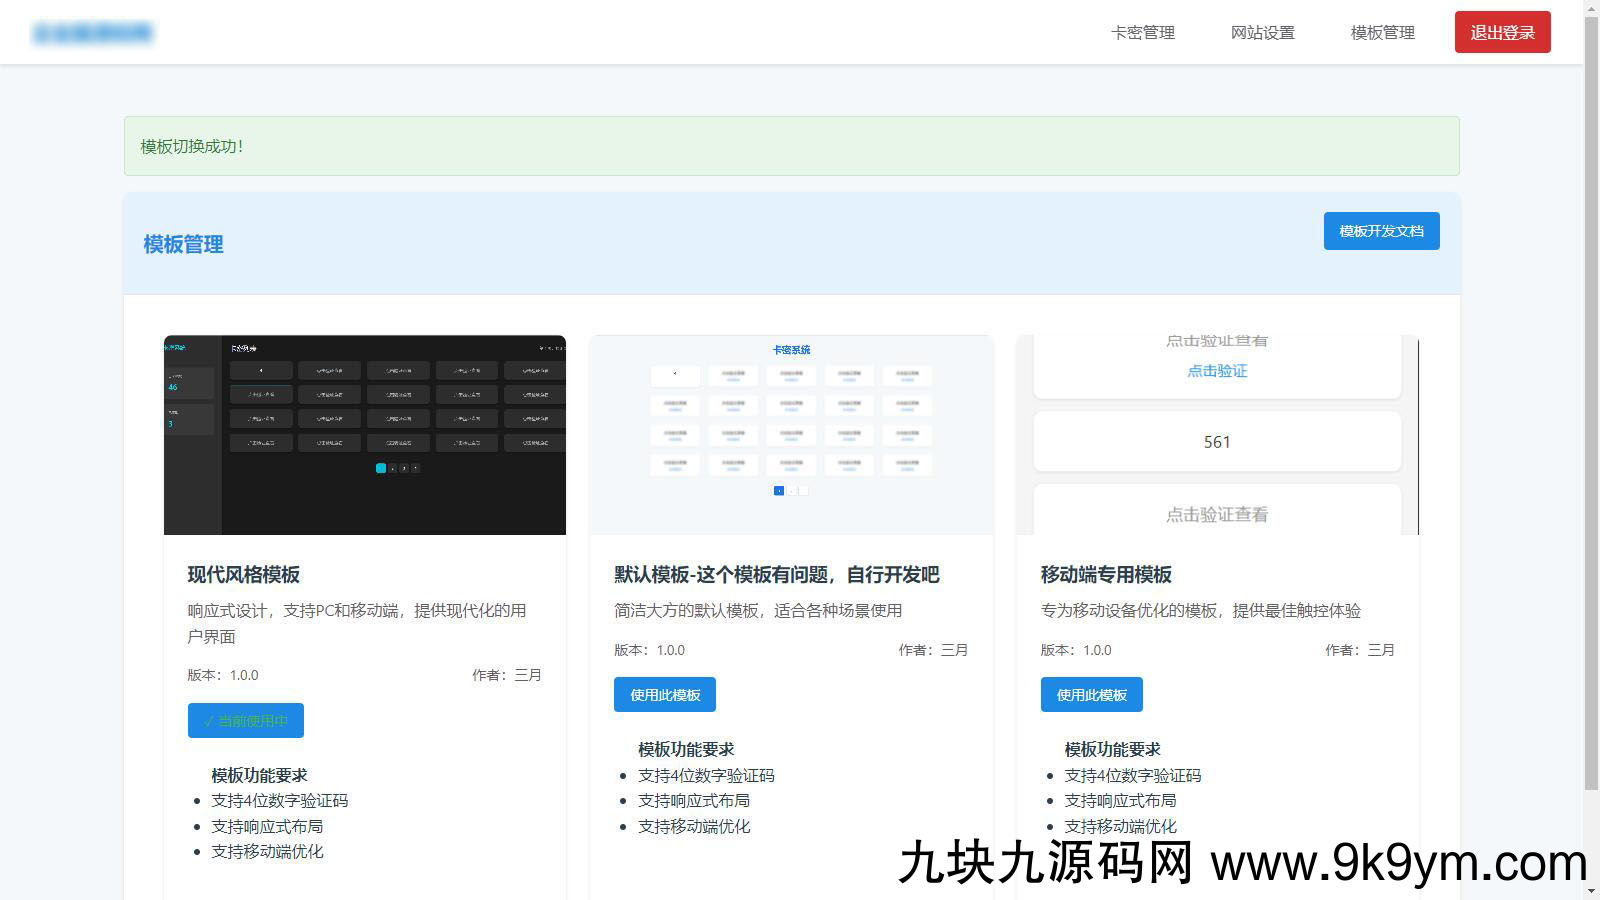Viewport: 1600px width, 900px height.
Task: Click 使用此模板 under 移动端专用模板 card
Action: click(1091, 695)
